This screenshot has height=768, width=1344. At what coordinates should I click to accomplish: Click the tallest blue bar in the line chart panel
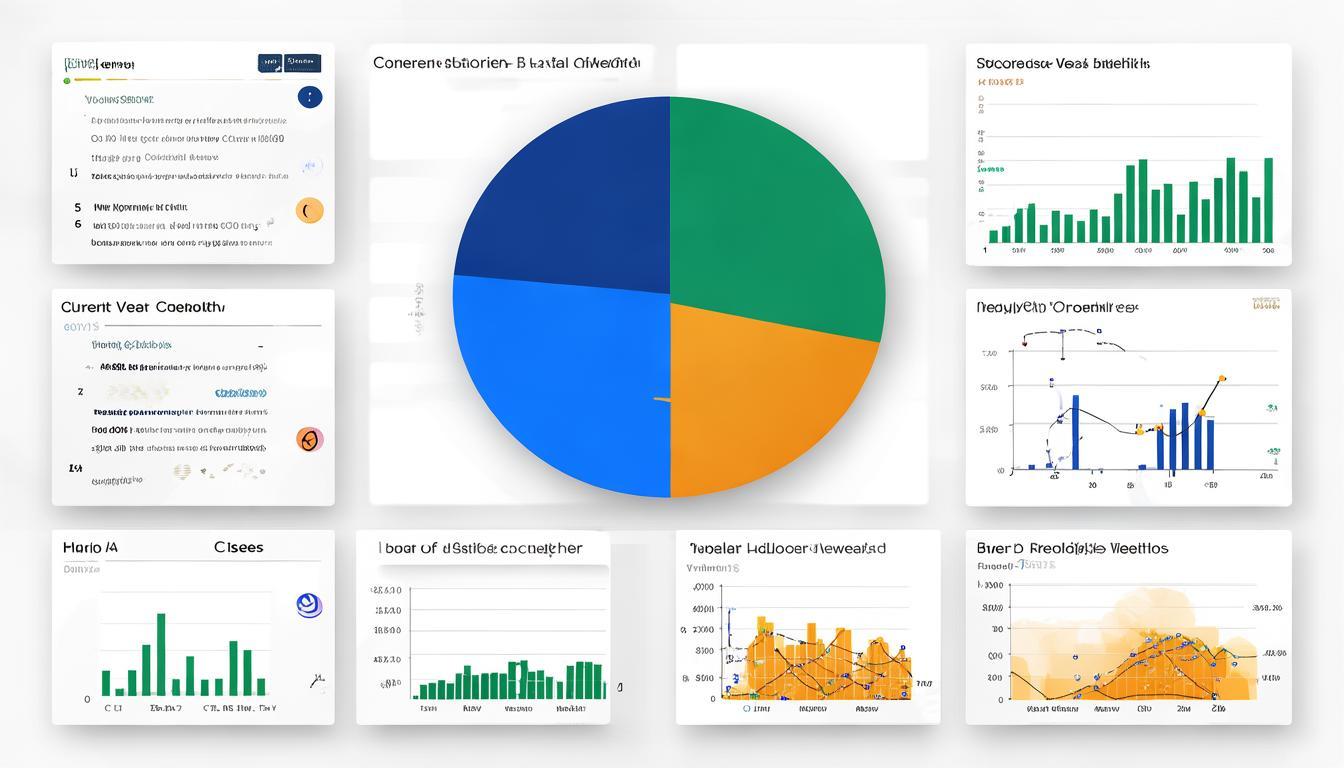pyautogui.click(x=1076, y=432)
